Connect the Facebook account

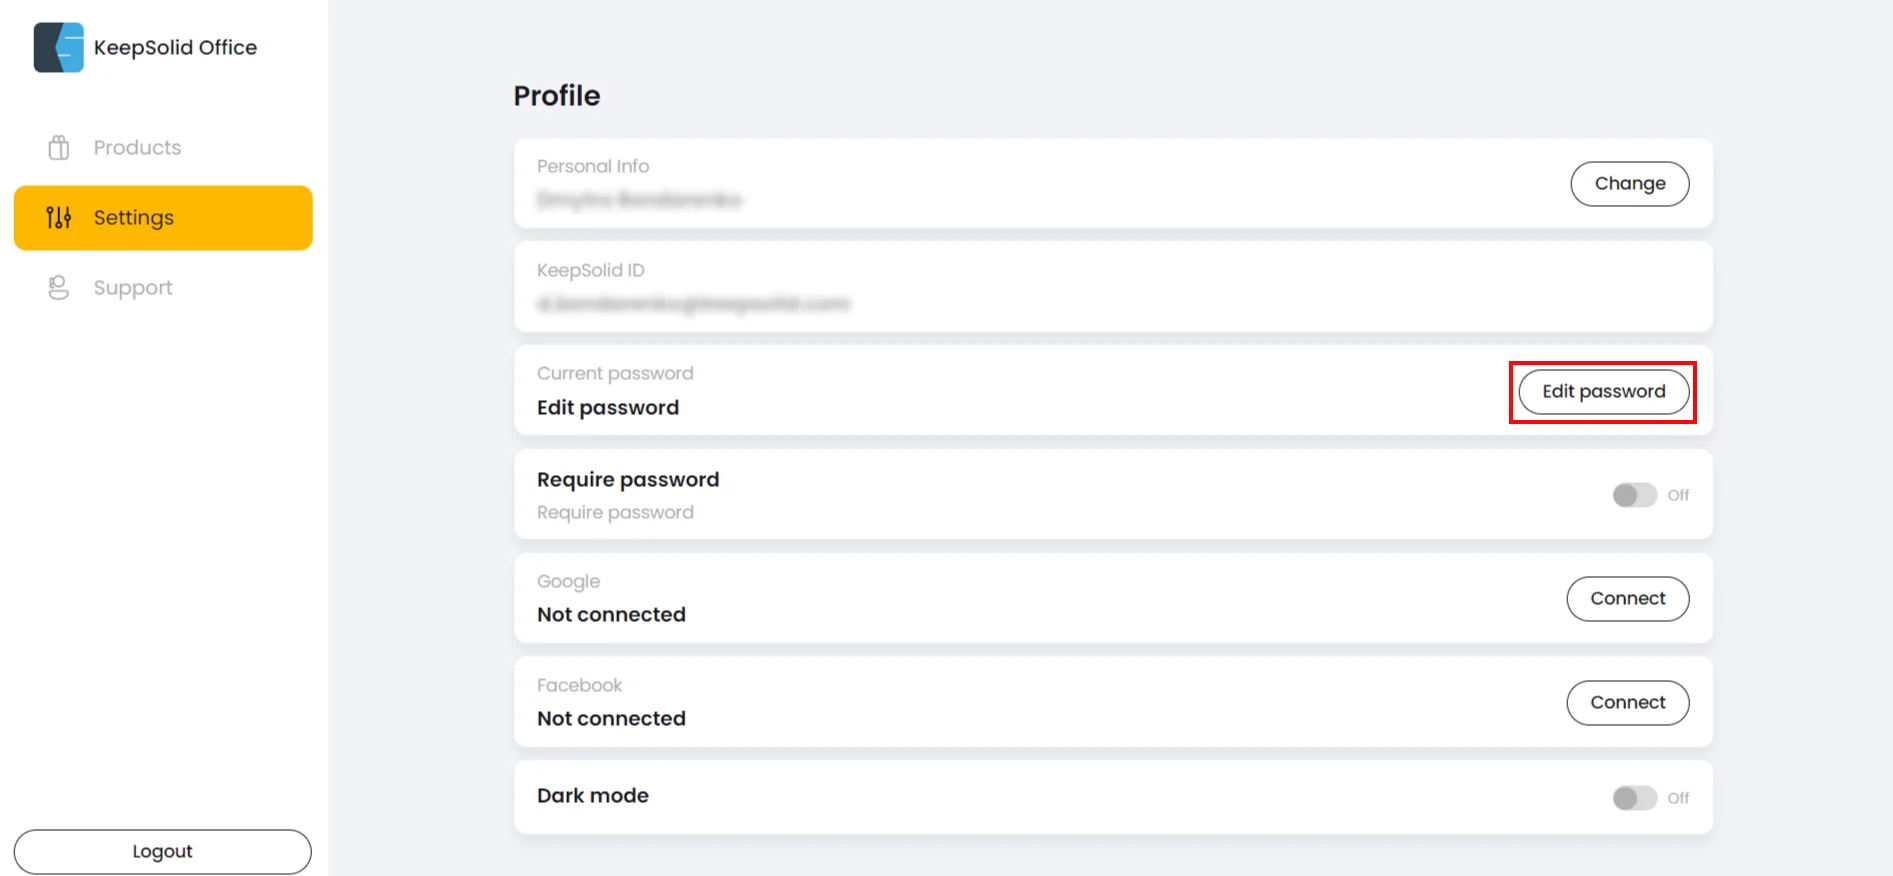[1627, 703]
